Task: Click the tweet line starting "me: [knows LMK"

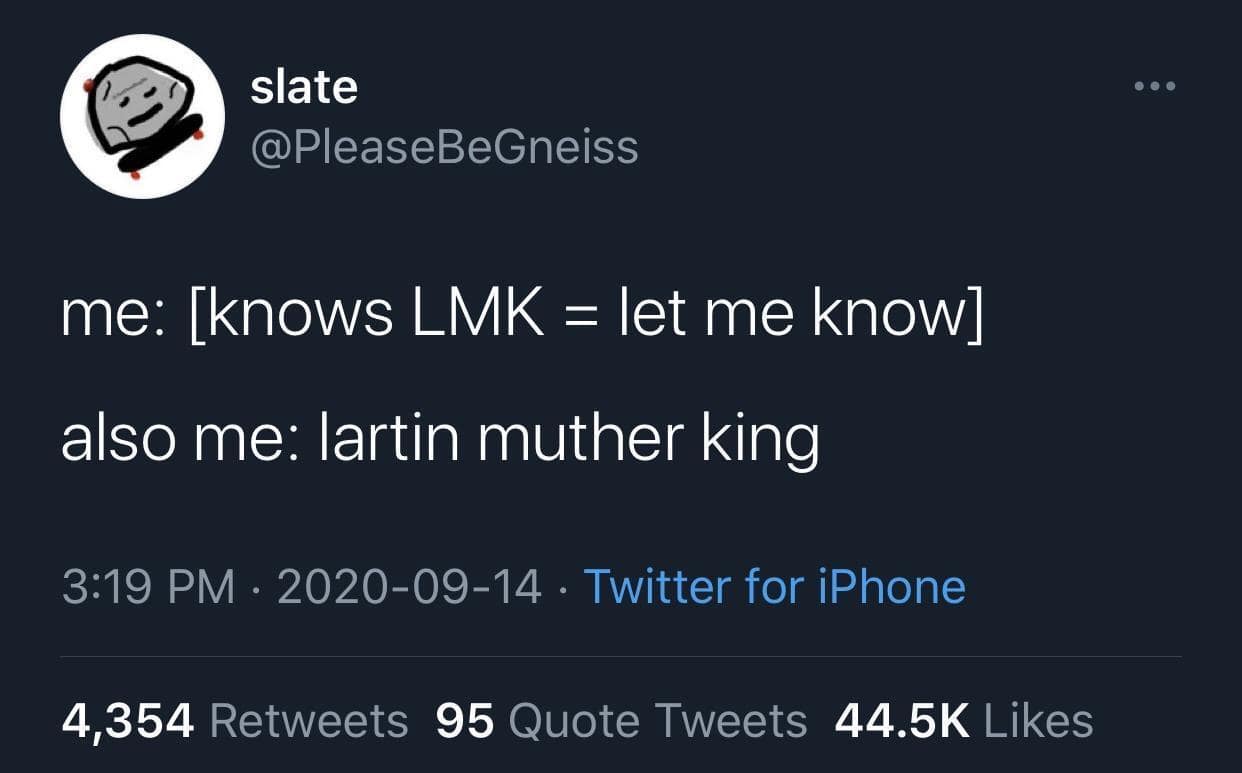Action: click(x=522, y=314)
